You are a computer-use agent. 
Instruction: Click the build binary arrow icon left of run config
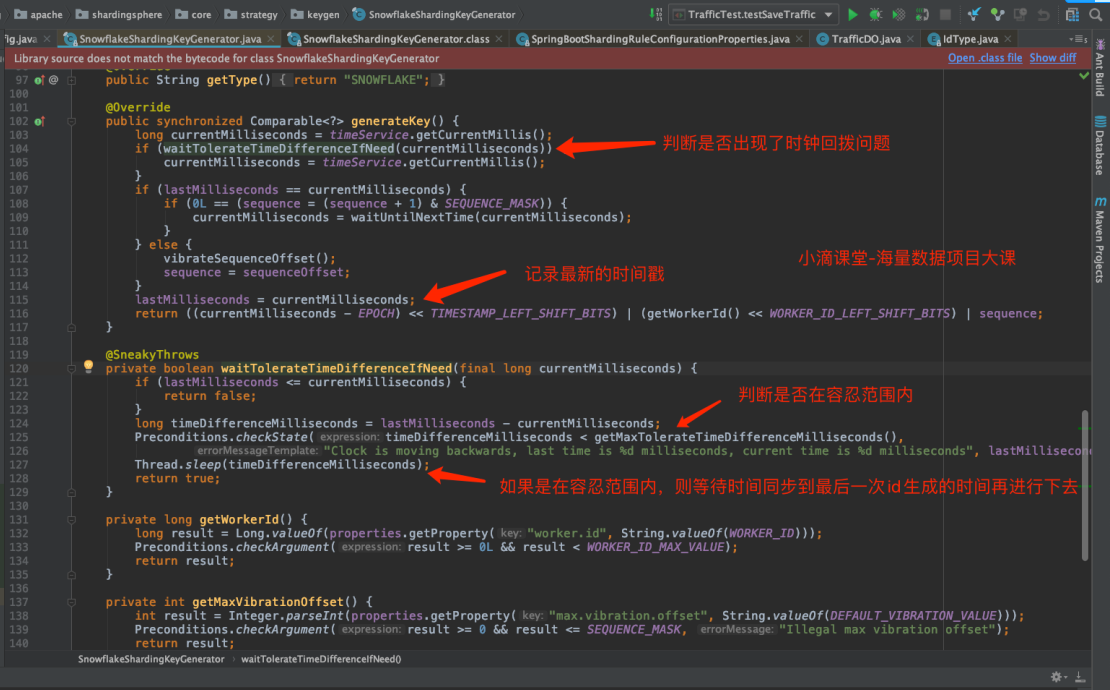click(656, 14)
